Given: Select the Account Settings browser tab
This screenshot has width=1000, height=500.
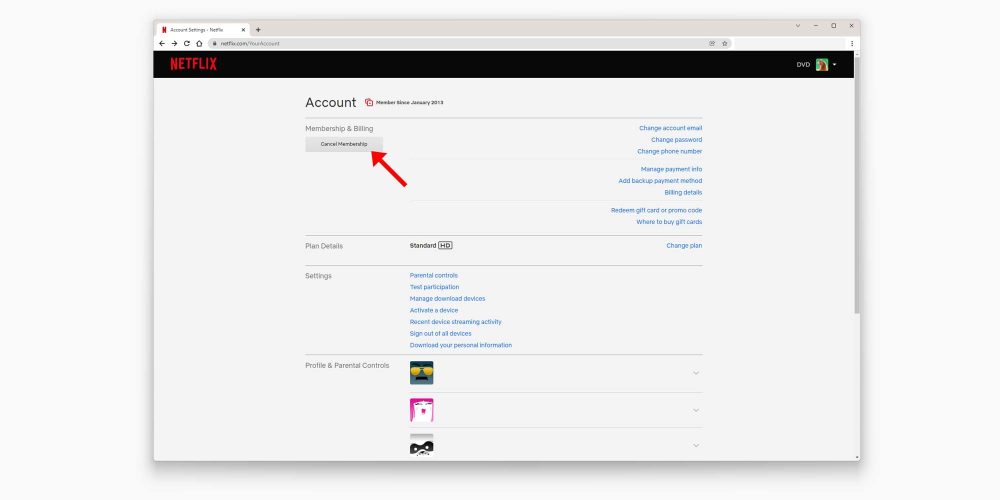Looking at the screenshot, I should click(200, 29).
